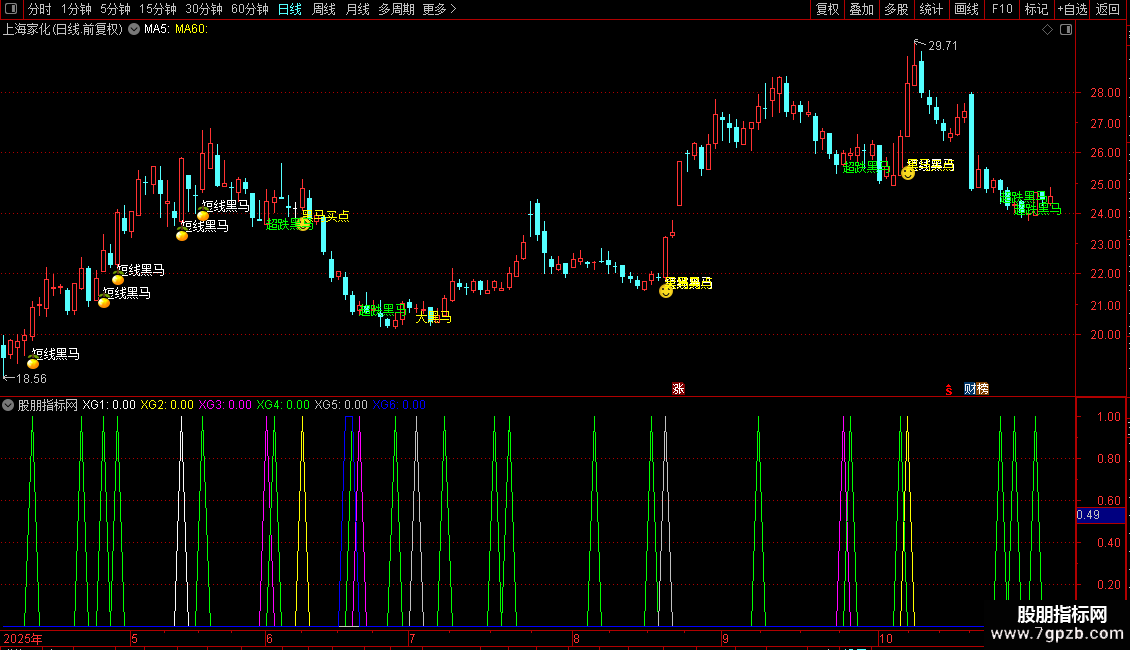Image resolution: width=1130 pixels, height=650 pixels.
Task: Open the 多周期 multi-period view
Action: click(x=396, y=9)
